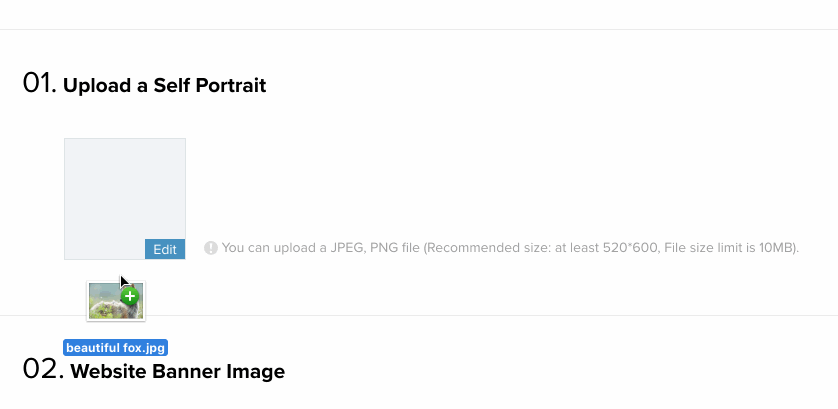
Task: Select the empty self portrait placeholder
Action: (125, 199)
